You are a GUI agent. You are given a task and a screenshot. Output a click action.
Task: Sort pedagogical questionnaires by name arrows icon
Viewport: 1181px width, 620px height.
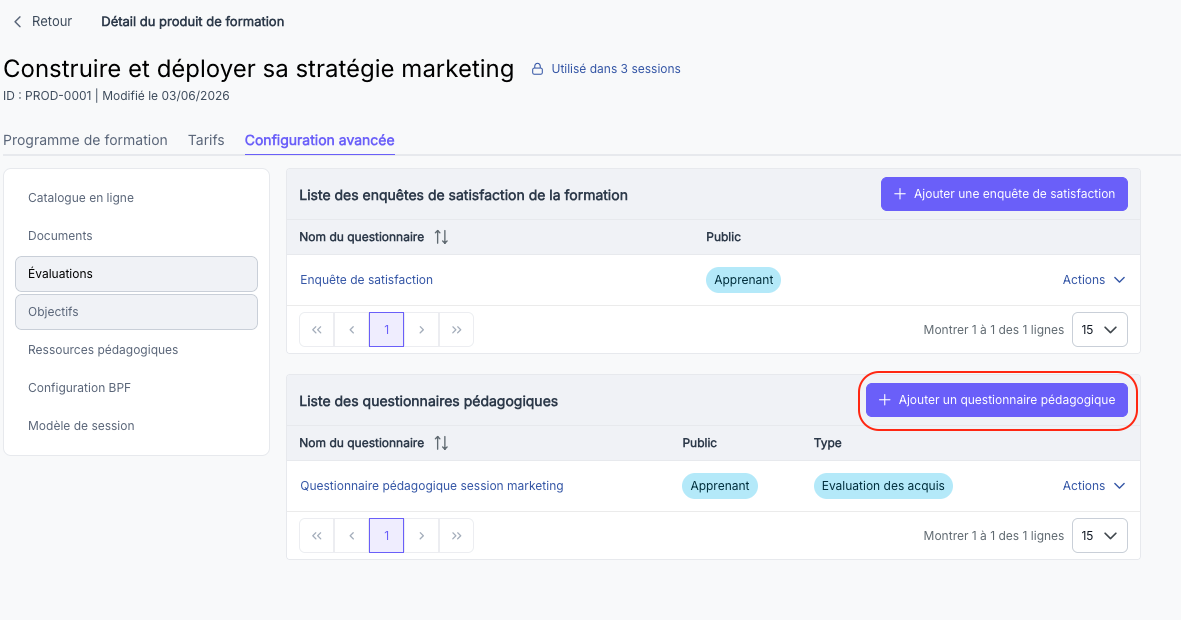pyautogui.click(x=441, y=443)
